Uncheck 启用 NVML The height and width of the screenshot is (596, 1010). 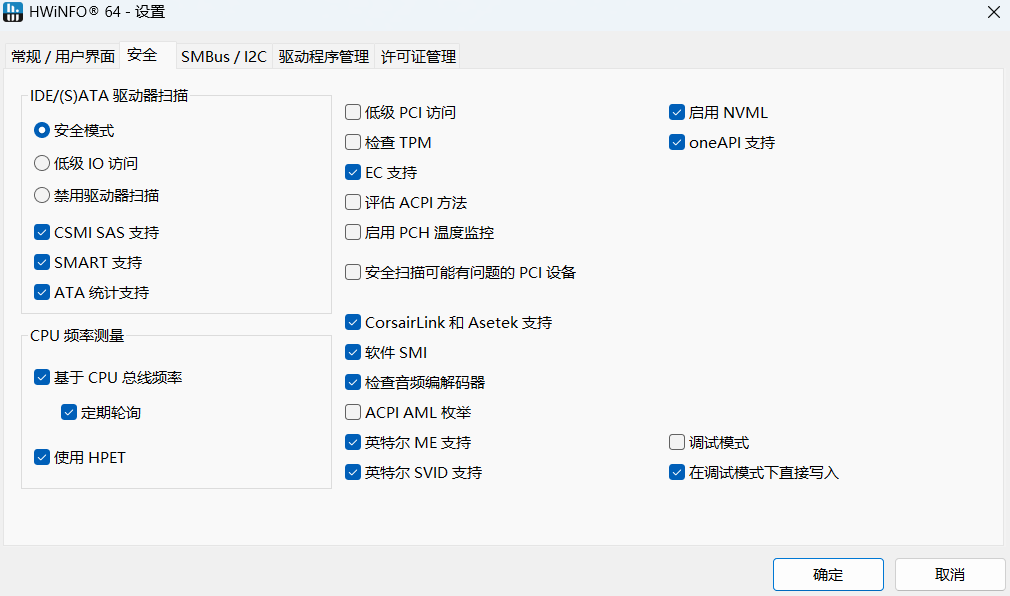(x=677, y=112)
